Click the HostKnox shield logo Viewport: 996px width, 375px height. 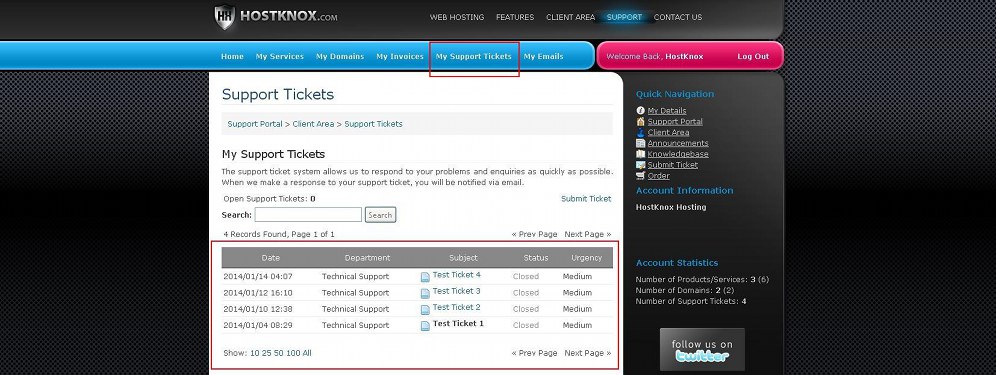coord(224,17)
